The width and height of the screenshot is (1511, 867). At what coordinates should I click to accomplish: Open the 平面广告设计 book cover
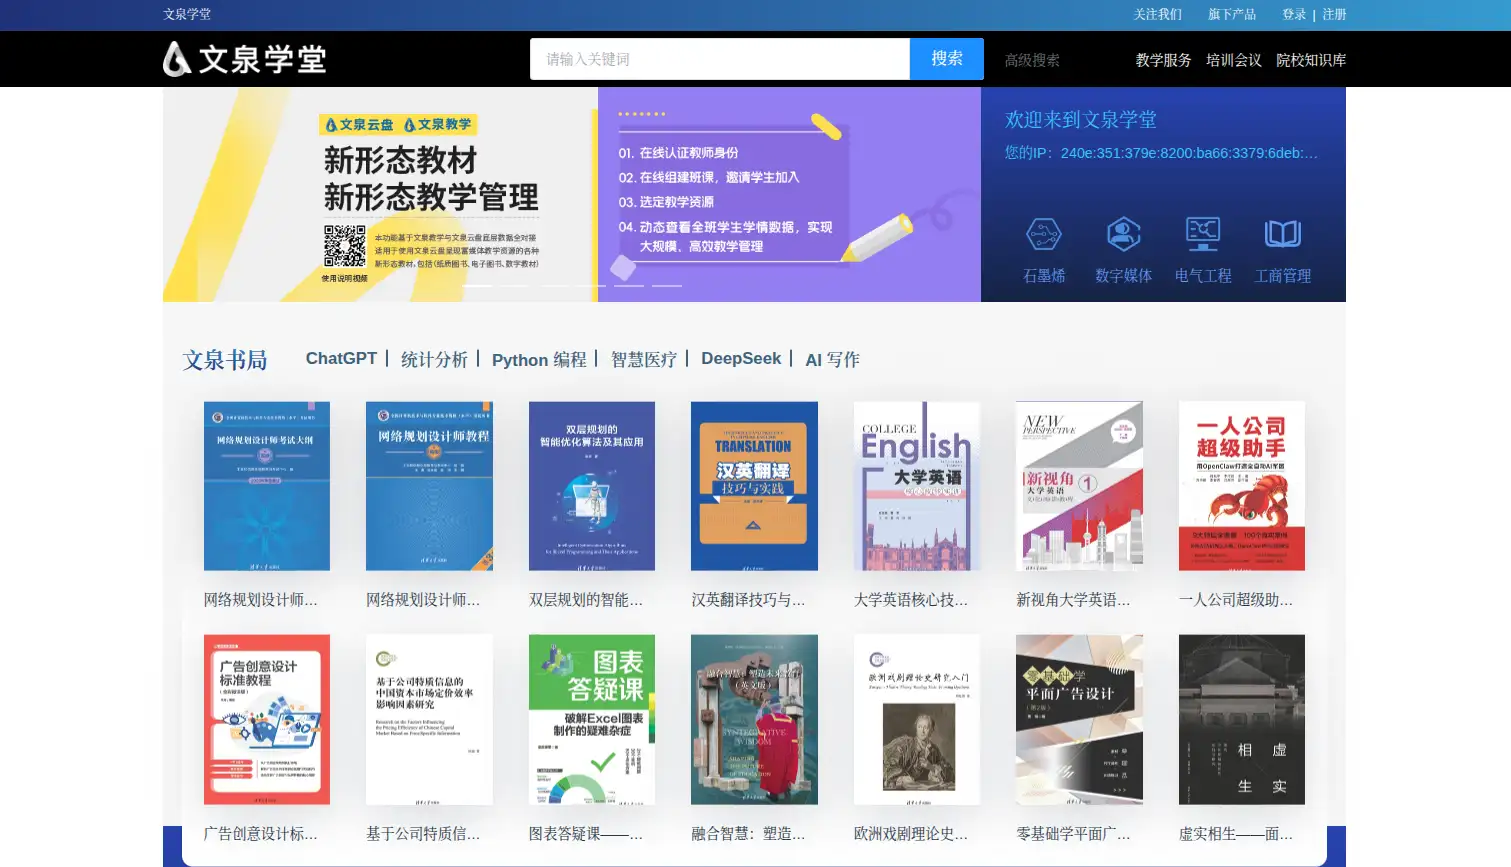click(1079, 720)
